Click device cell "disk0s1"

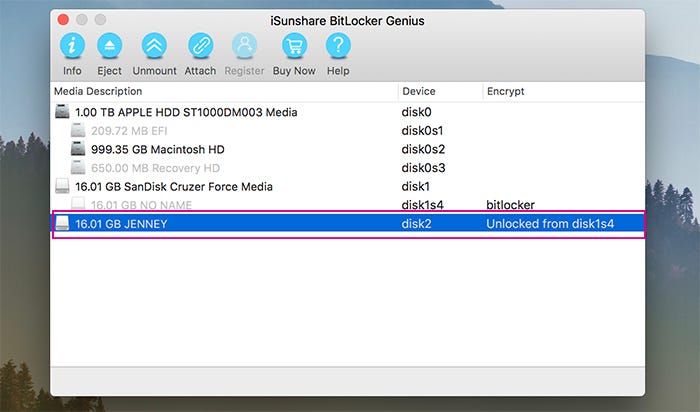[x=422, y=131]
